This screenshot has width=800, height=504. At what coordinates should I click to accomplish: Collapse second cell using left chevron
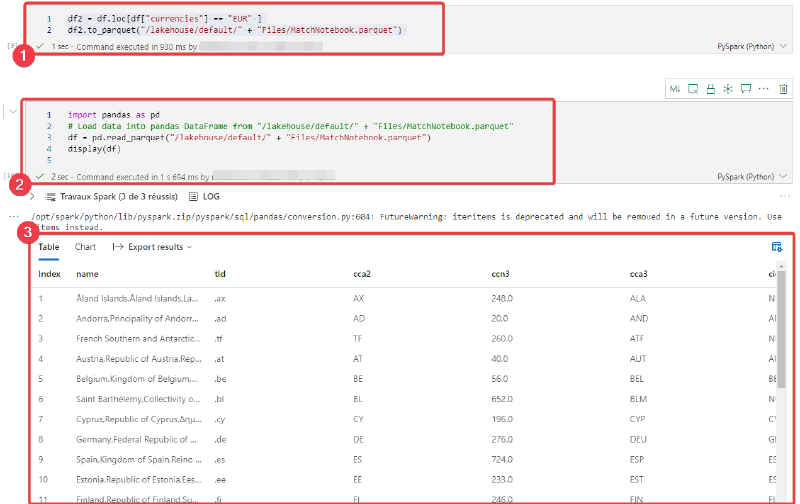[x=13, y=111]
